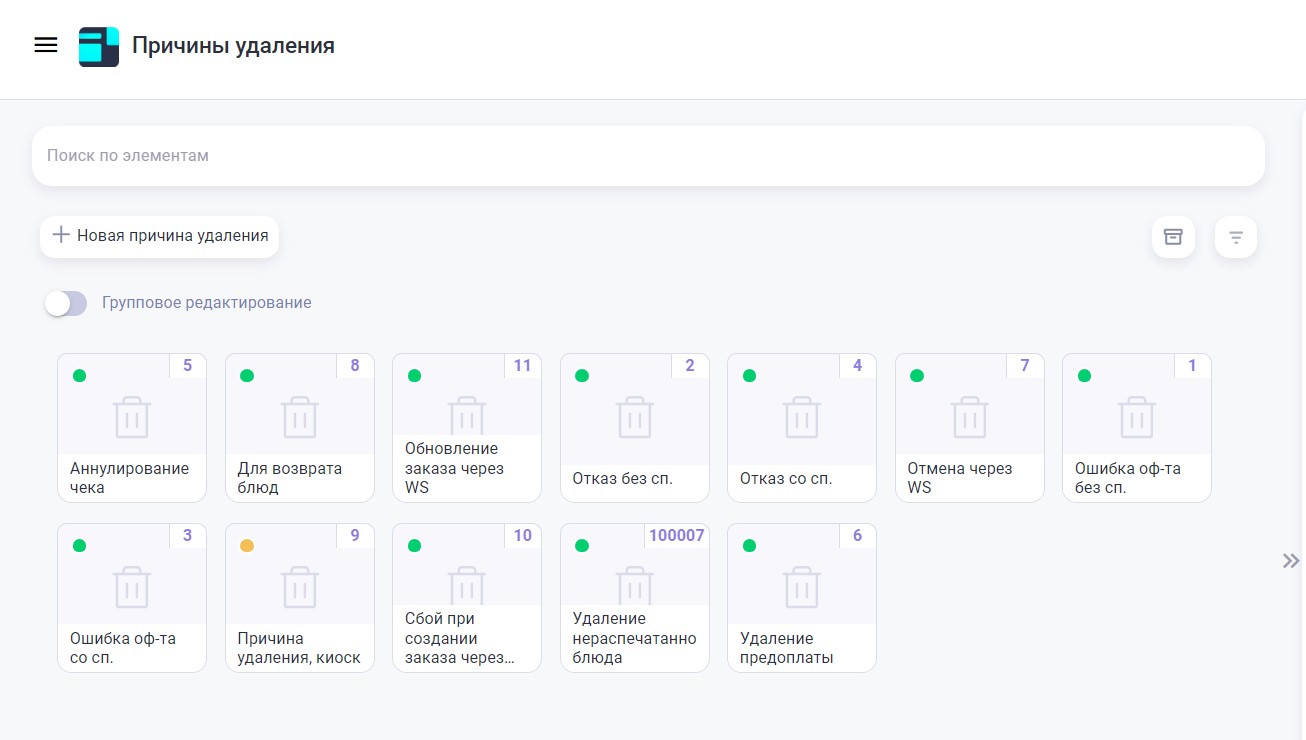The width and height of the screenshot is (1306, 740).
Task: Focus the Поиск по элементам search field
Action: pyautogui.click(x=648, y=156)
